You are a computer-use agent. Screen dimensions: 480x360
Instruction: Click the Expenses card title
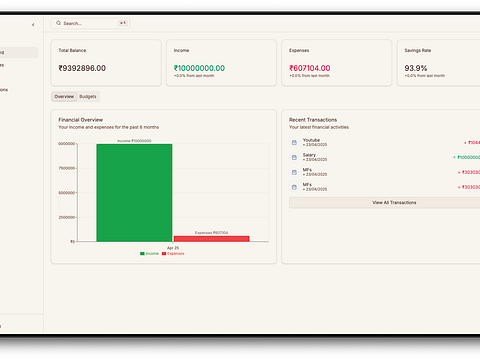[299, 50]
